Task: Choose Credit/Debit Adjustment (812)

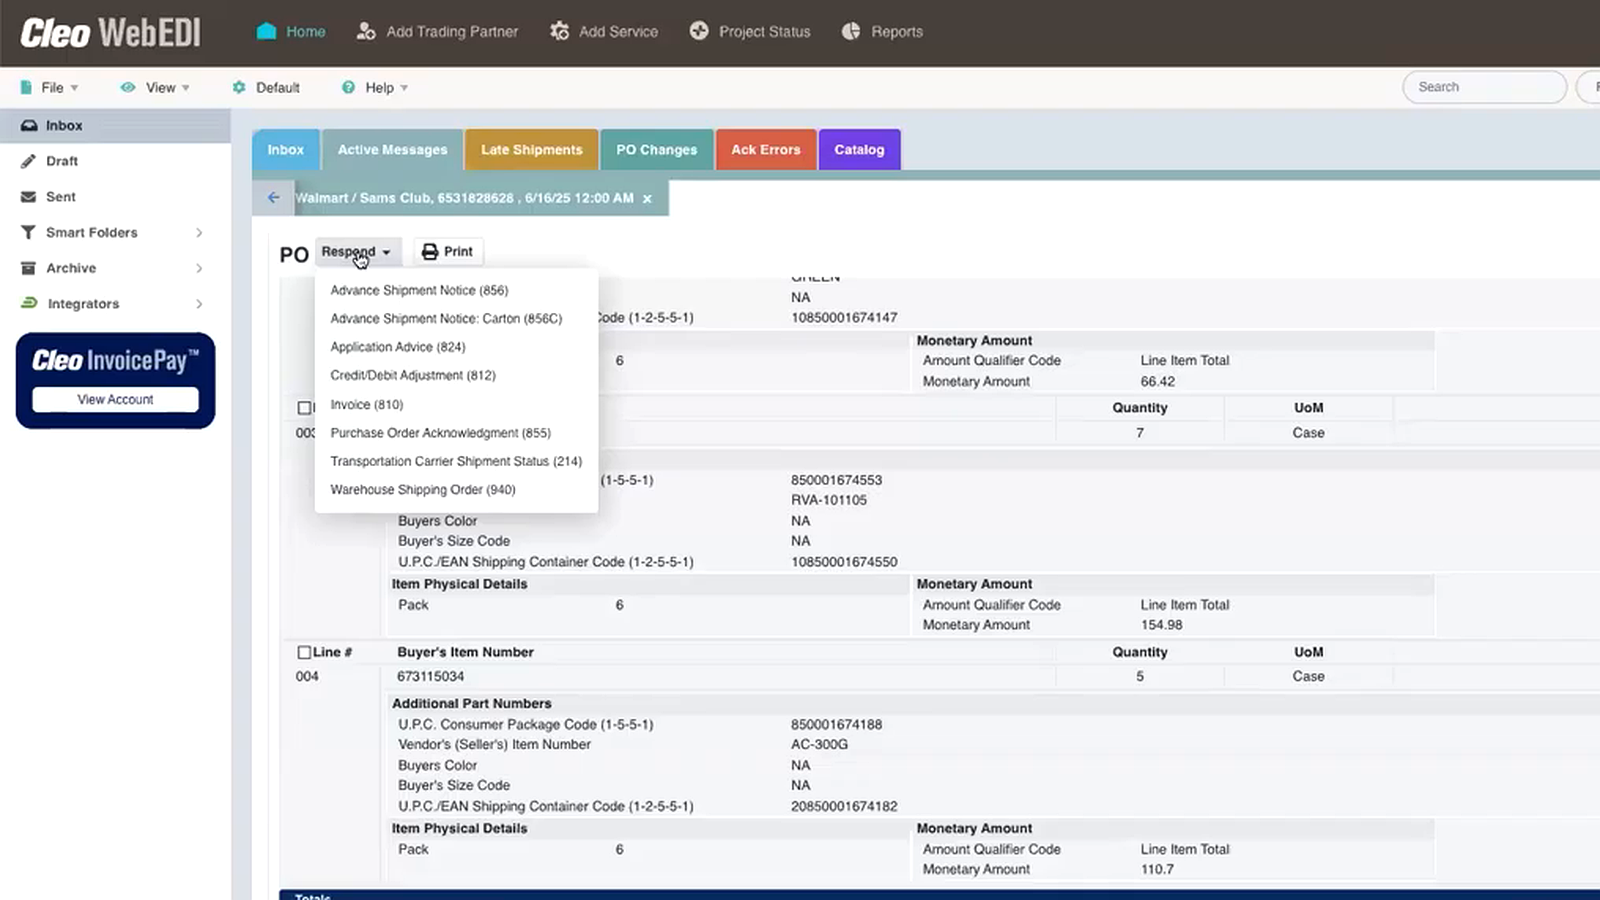Action: 413,375
